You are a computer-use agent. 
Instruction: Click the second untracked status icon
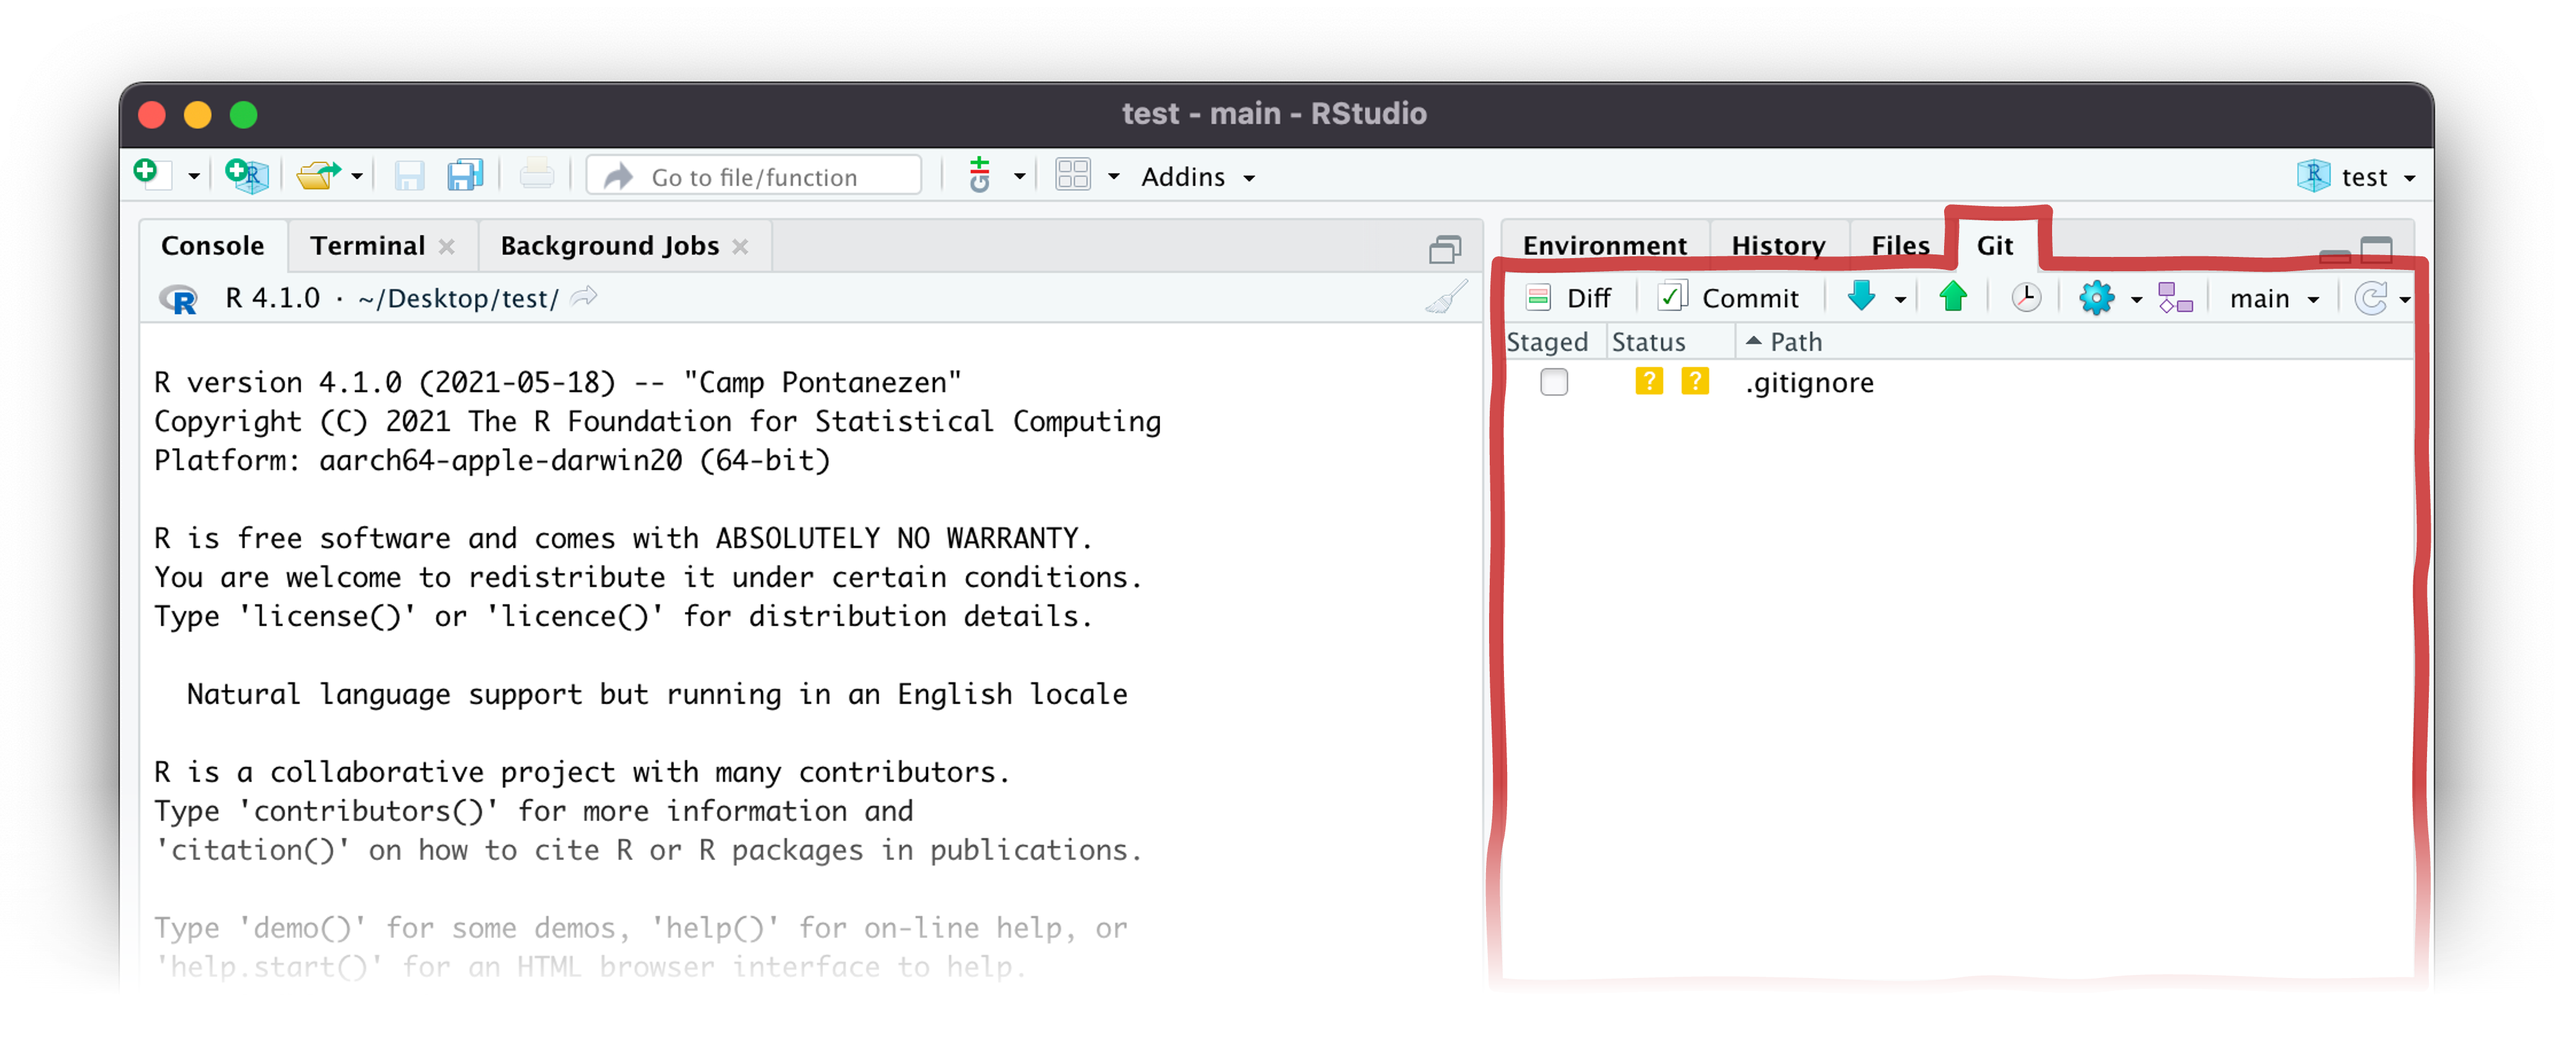[x=1695, y=381]
